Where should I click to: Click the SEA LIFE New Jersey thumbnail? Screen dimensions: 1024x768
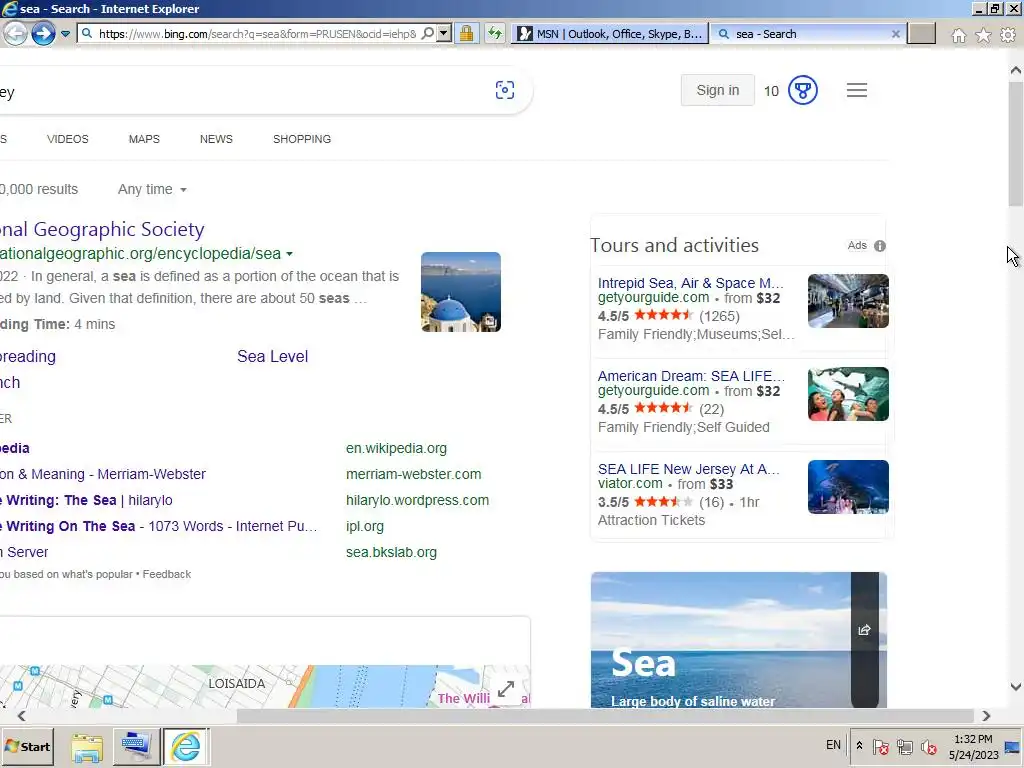point(848,487)
